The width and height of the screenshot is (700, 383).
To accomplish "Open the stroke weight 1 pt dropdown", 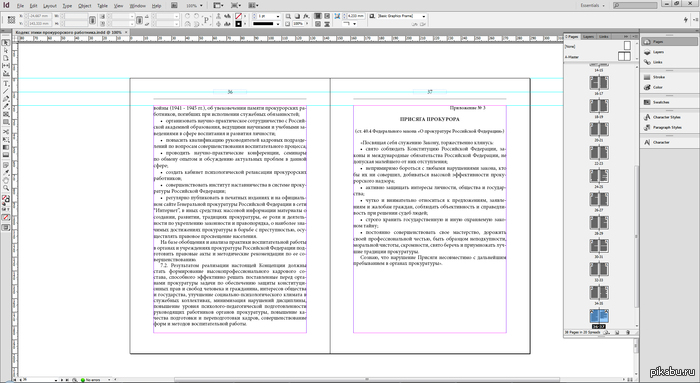I will tap(278, 16).
